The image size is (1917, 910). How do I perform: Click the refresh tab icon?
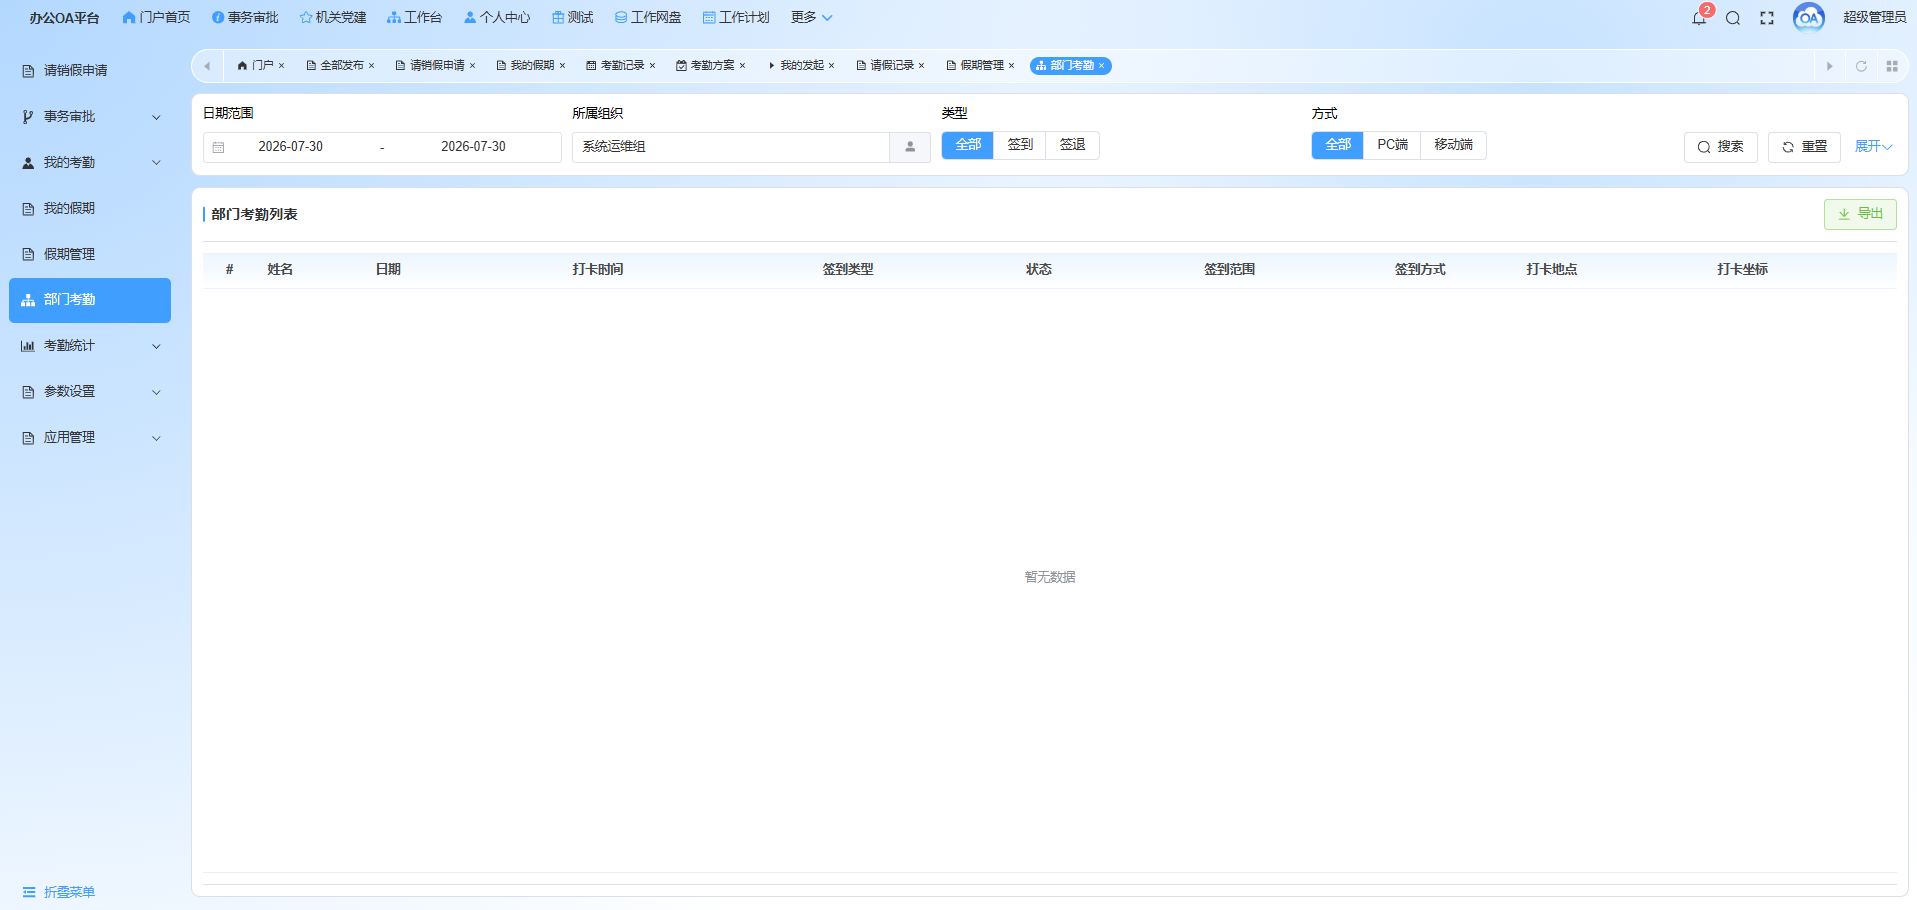coord(1861,66)
